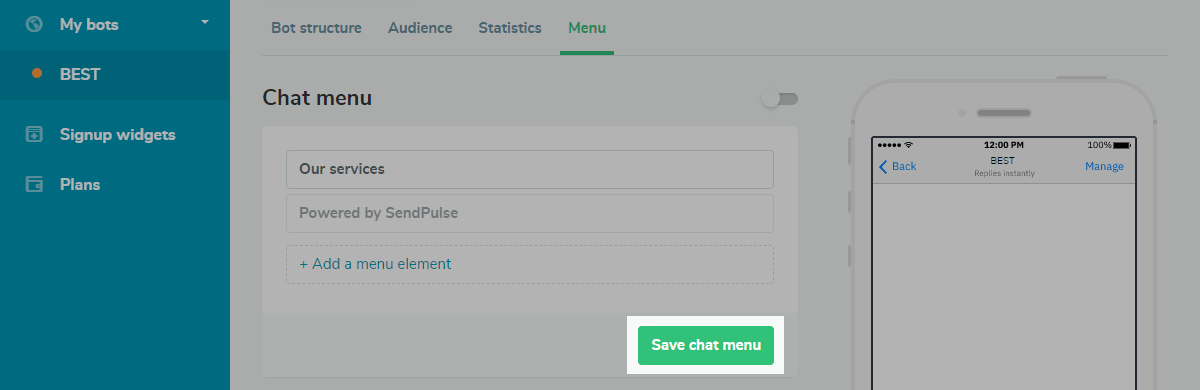The height and width of the screenshot is (390, 1200).
Task: Click the battery icon in phone preview
Action: pyautogui.click(x=1121, y=146)
